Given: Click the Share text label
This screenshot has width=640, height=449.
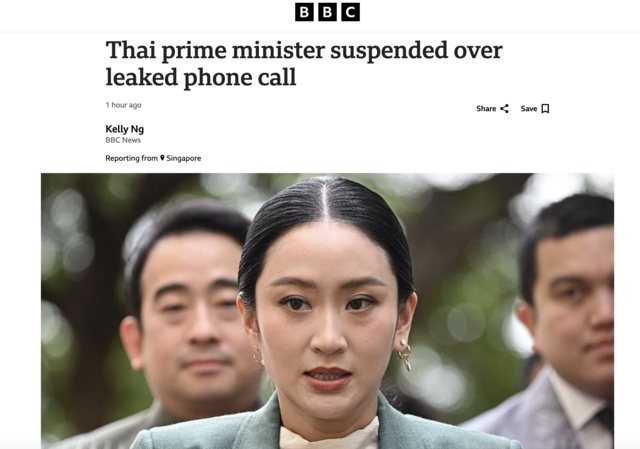Looking at the screenshot, I should click(486, 109).
